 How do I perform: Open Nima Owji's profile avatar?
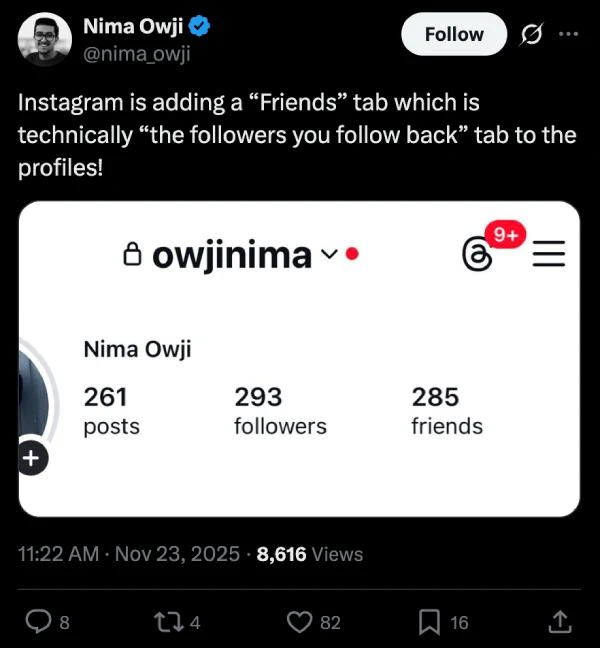pyautogui.click(x=45, y=39)
